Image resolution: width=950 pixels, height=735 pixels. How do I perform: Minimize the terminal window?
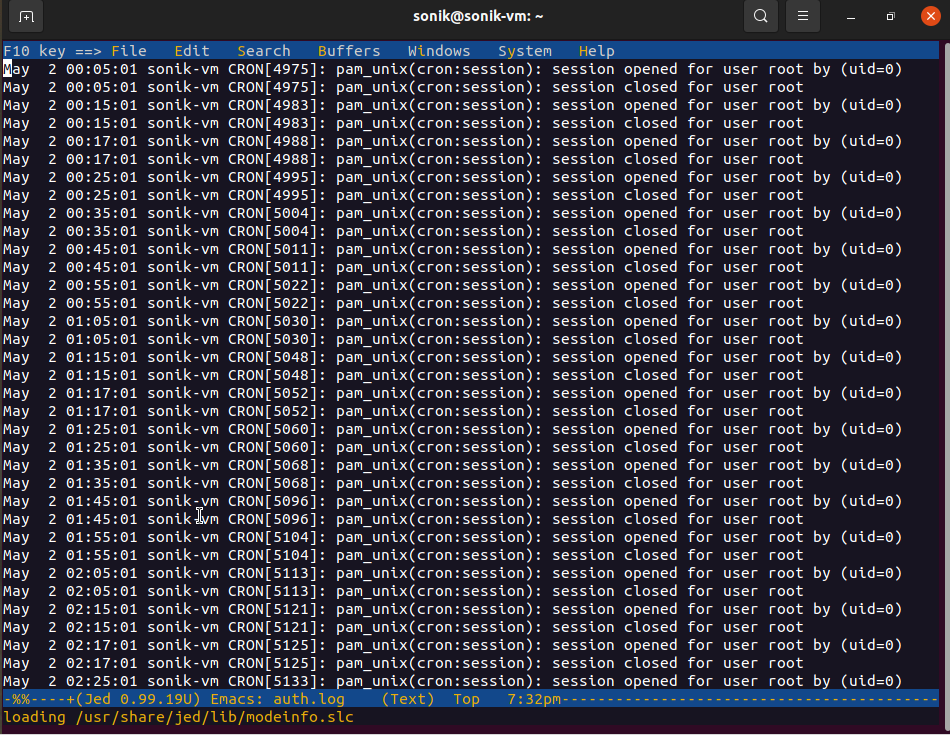(x=851, y=17)
